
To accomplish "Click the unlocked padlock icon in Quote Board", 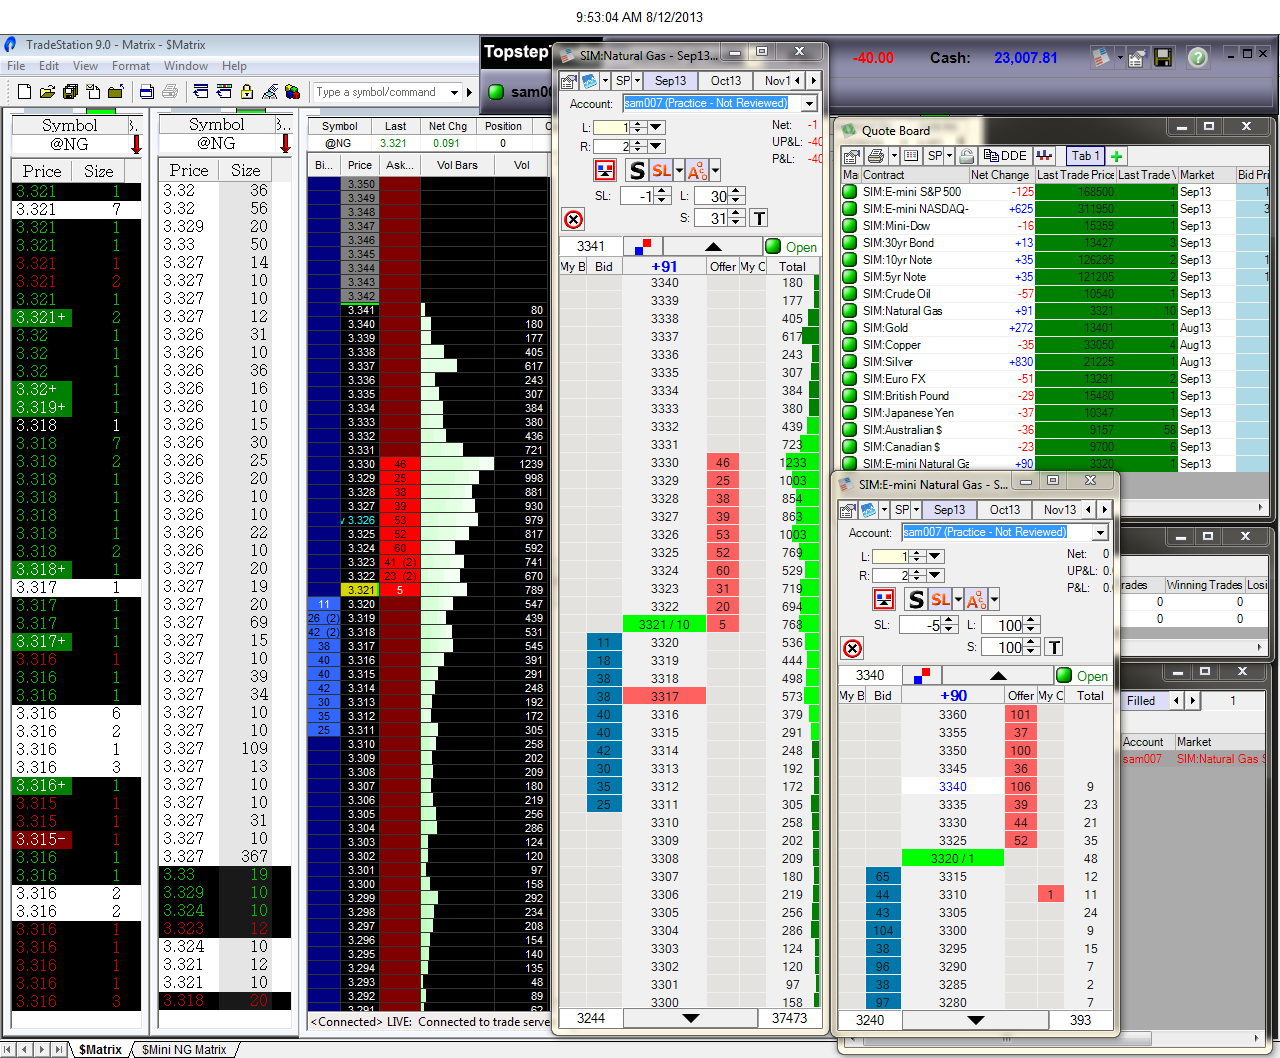I will tap(967, 156).
